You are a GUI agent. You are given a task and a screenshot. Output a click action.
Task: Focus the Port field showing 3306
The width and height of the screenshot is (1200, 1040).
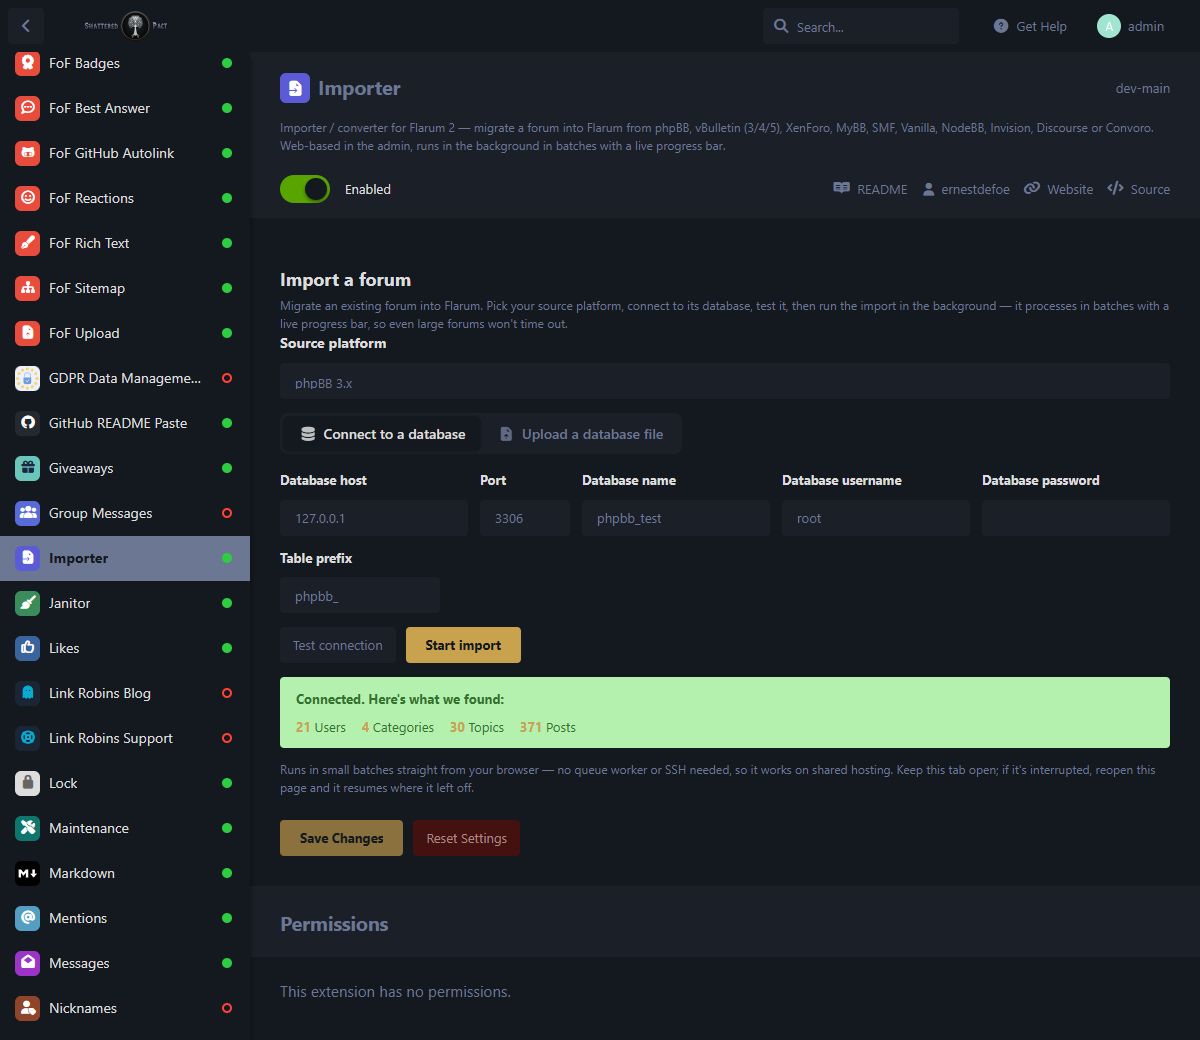pyautogui.click(x=525, y=518)
